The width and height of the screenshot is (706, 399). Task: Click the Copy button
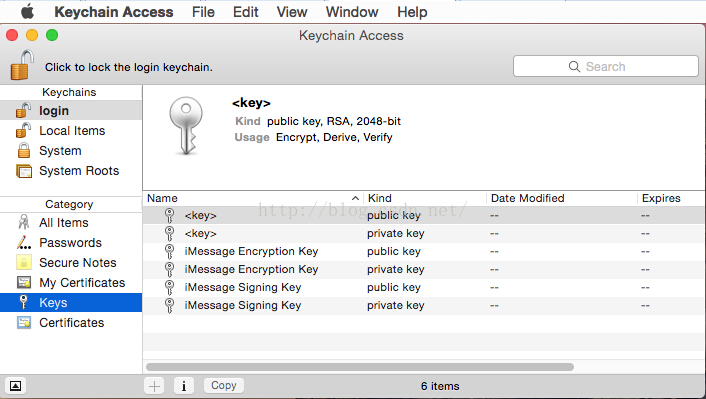(x=224, y=385)
